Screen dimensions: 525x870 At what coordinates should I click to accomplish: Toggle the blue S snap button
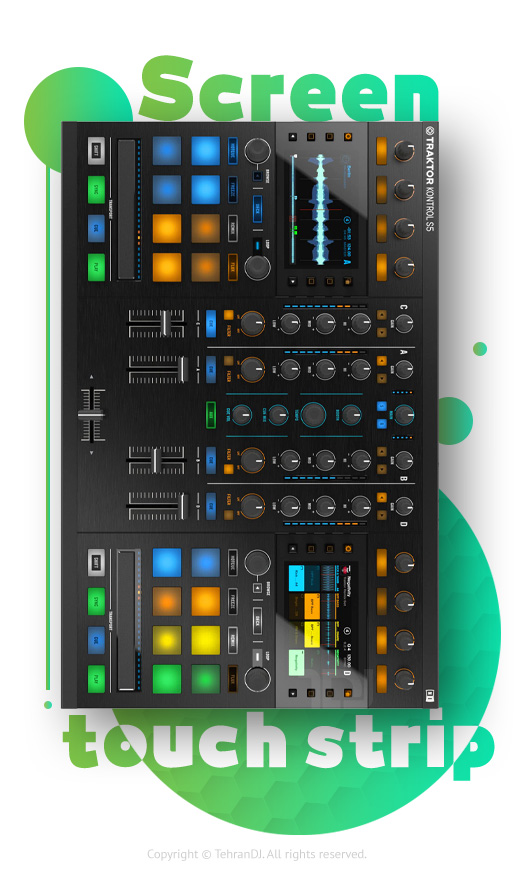pyautogui.click(x=381, y=406)
